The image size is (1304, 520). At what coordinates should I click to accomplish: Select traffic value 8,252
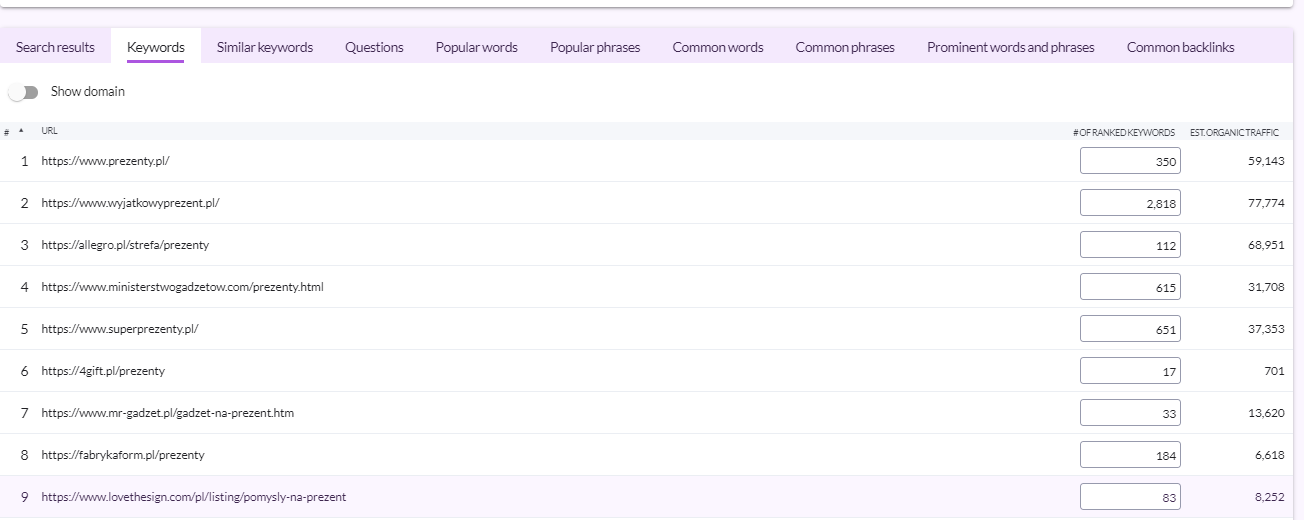(x=1269, y=497)
